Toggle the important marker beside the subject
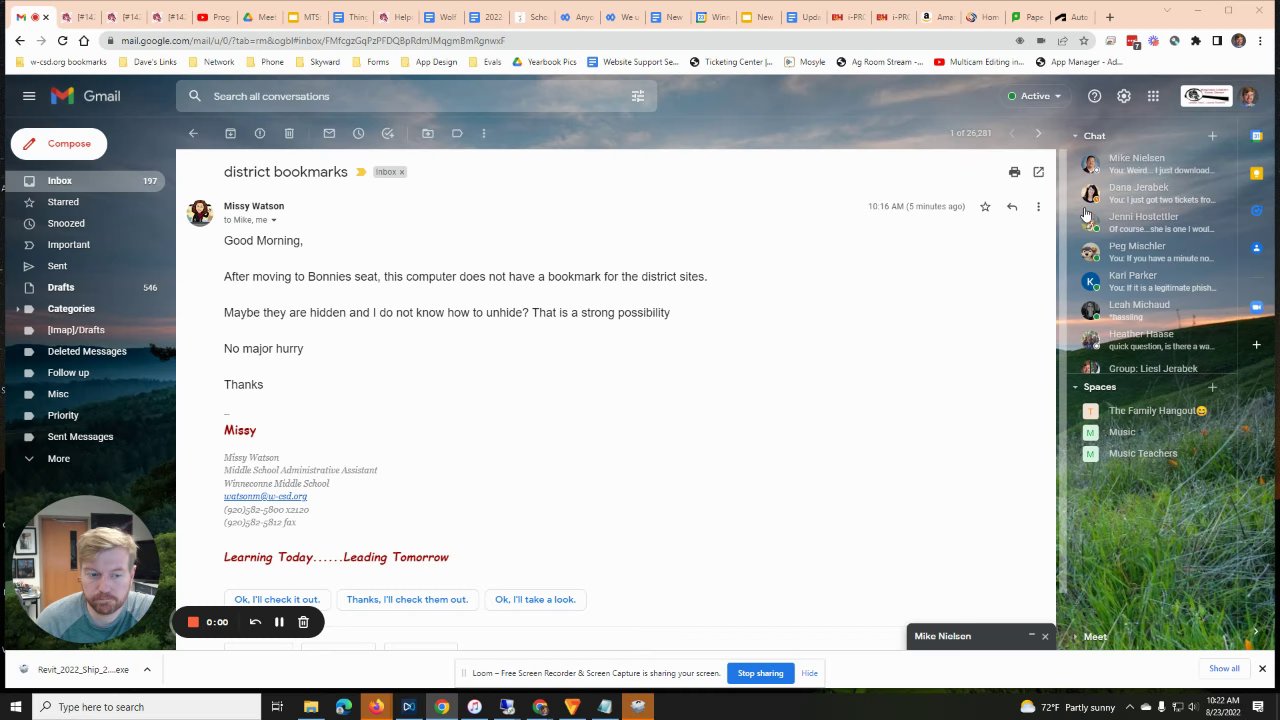Viewport: 1280px width, 720px height. click(x=361, y=172)
